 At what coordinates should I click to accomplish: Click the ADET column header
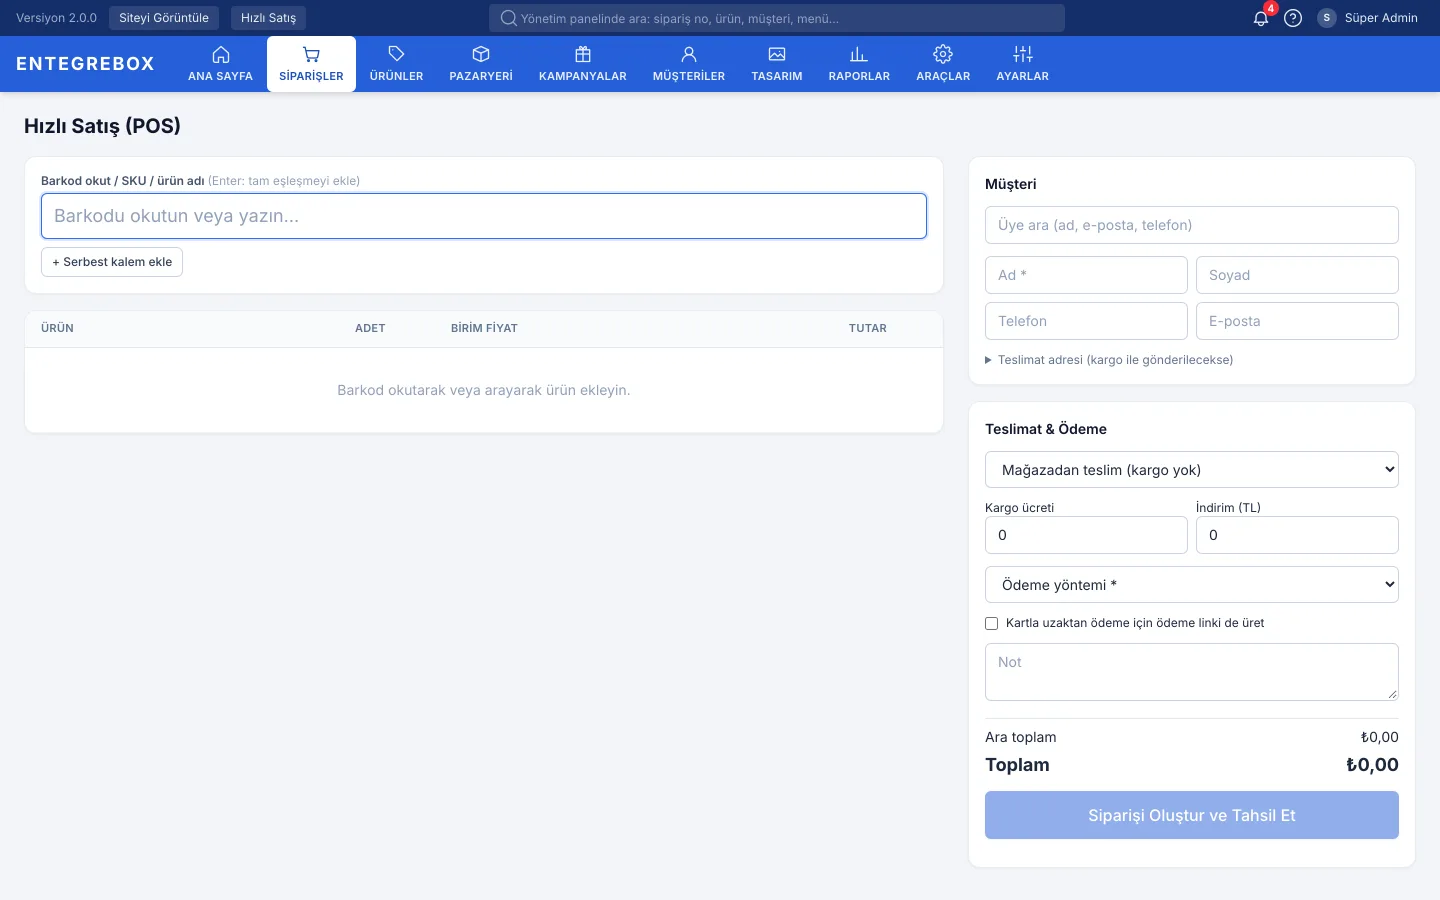370,328
